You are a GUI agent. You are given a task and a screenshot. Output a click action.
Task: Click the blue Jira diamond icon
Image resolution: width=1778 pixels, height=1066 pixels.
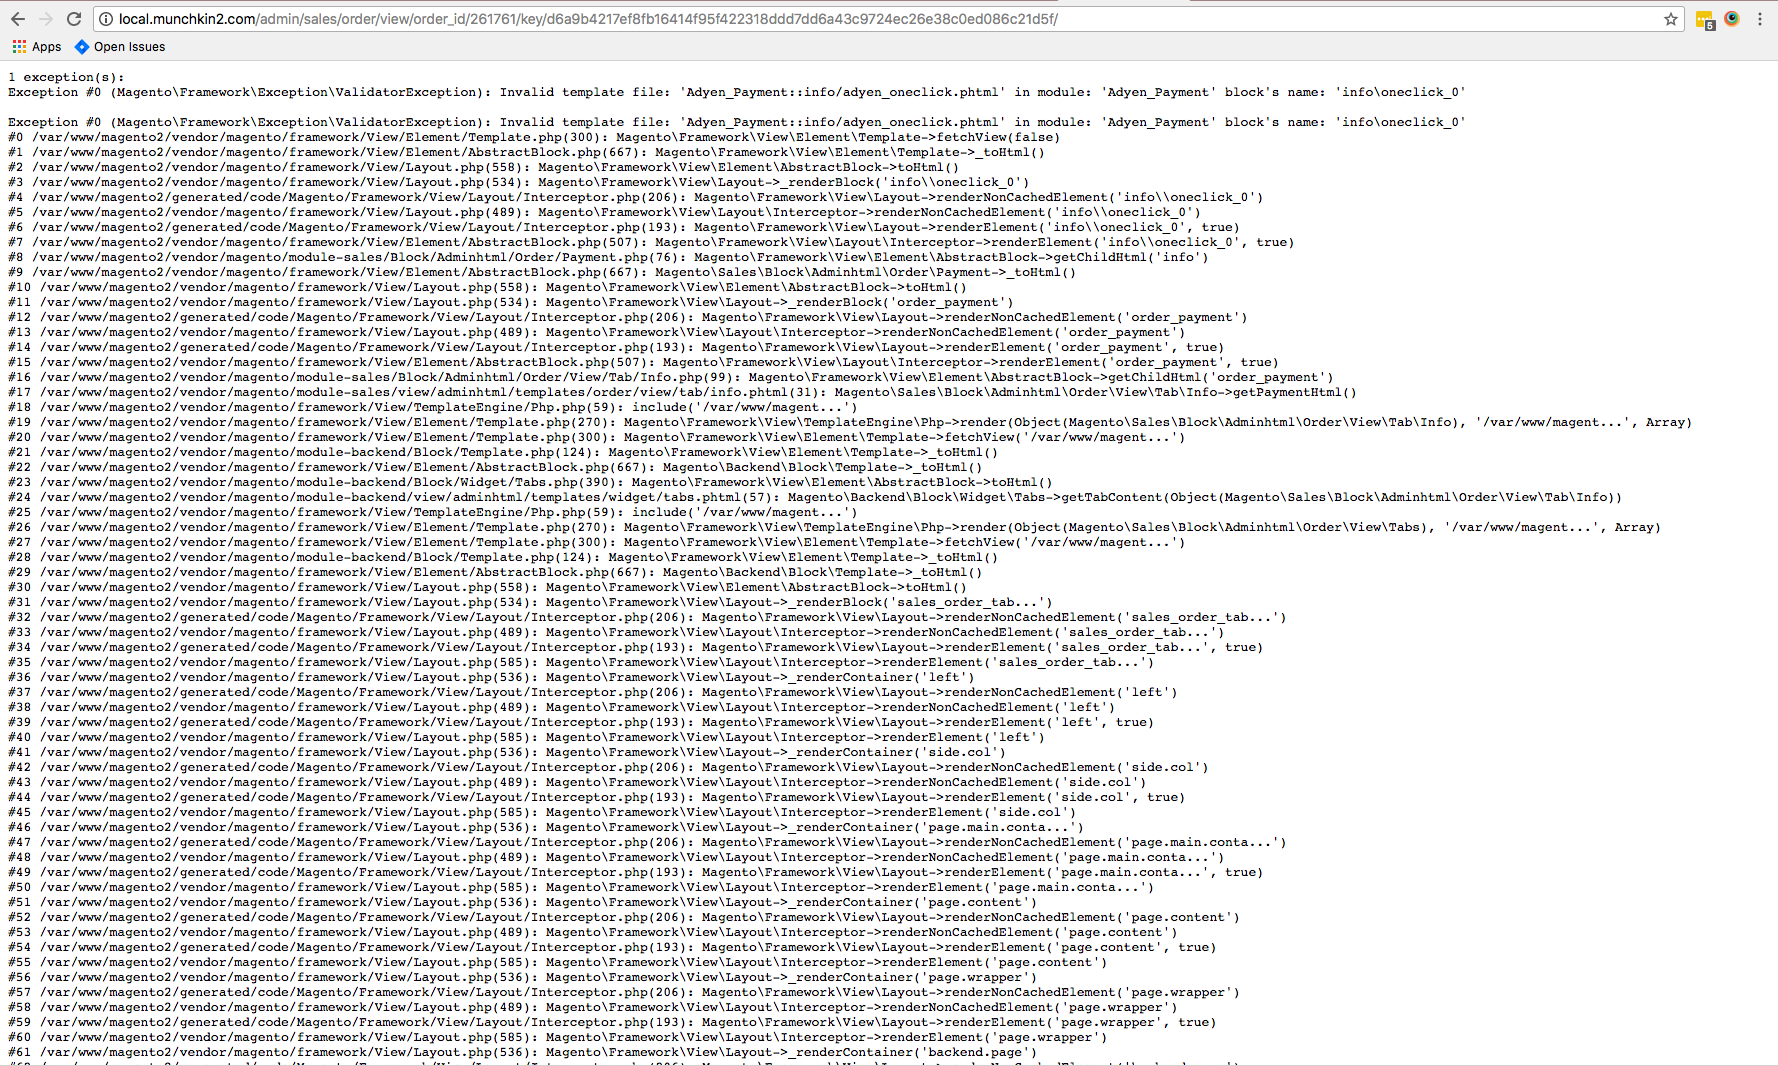[82, 46]
